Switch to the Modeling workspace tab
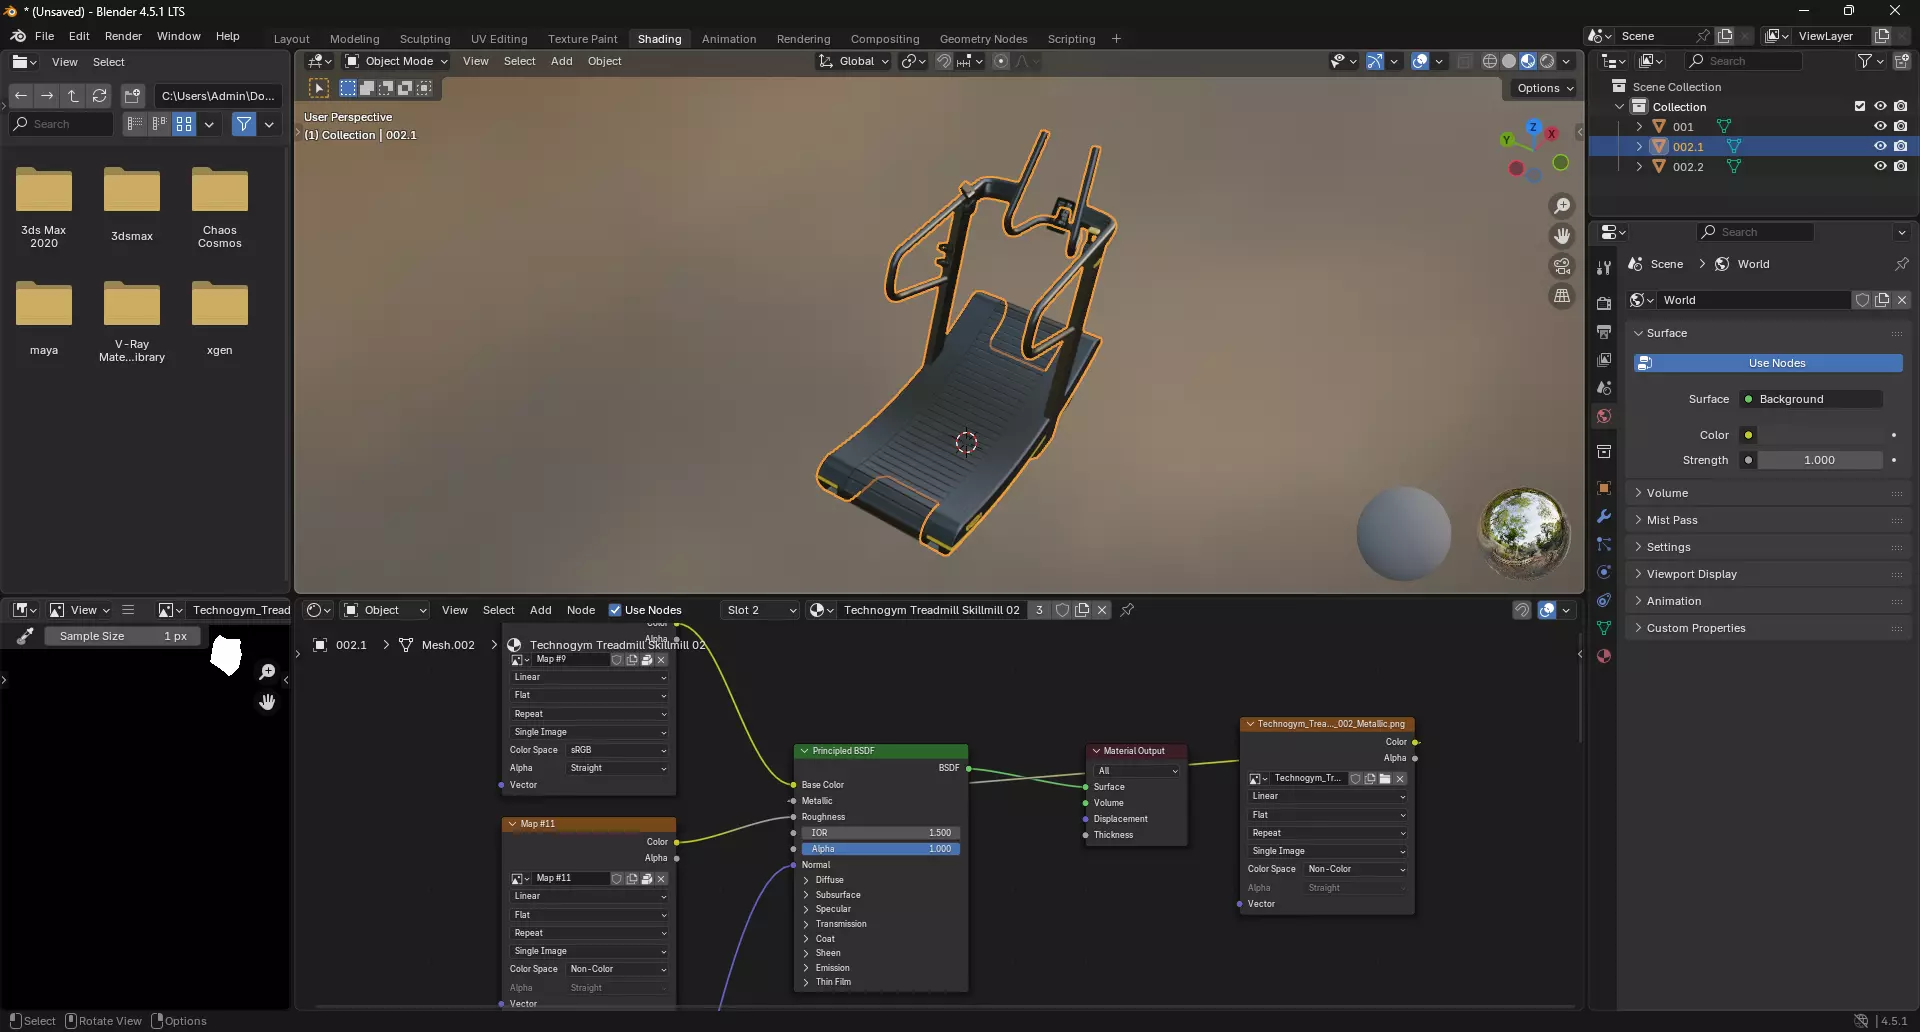Screen dimensions: 1920x1032 tap(354, 39)
